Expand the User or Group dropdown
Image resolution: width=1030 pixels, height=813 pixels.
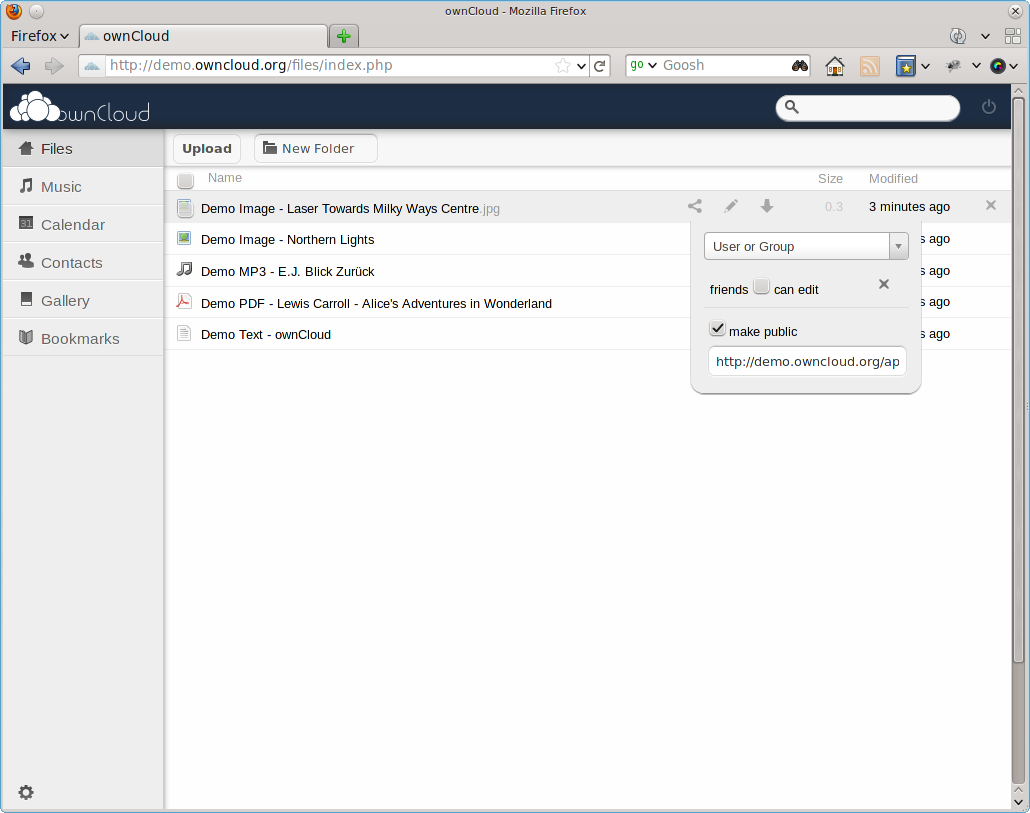point(806,246)
